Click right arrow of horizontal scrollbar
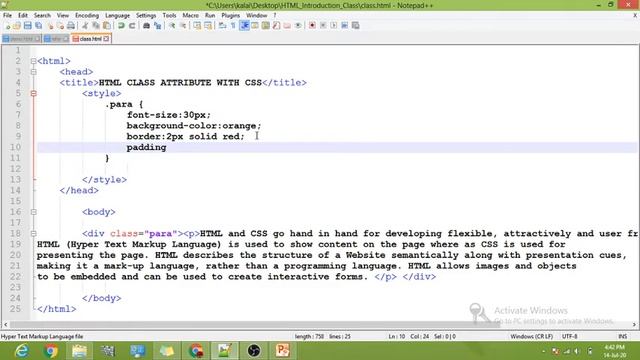The image size is (640, 360). point(634,324)
